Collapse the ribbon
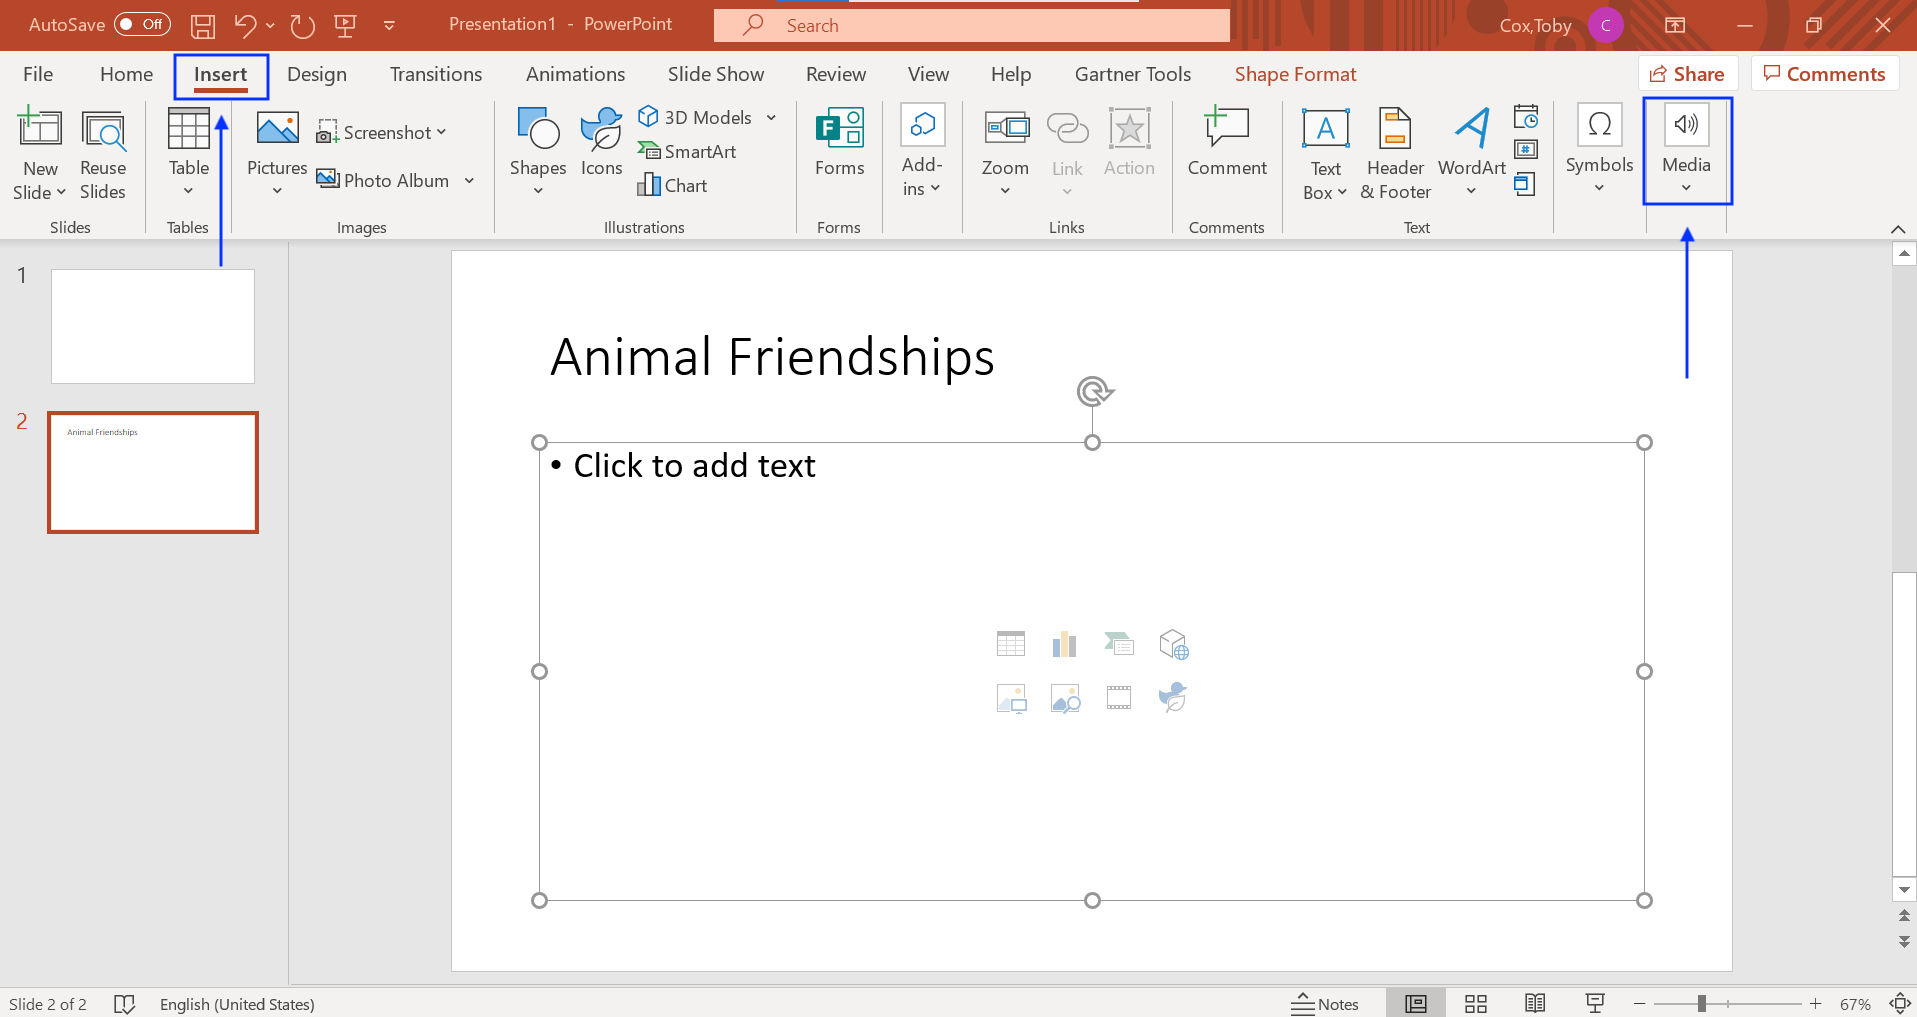 1898,229
